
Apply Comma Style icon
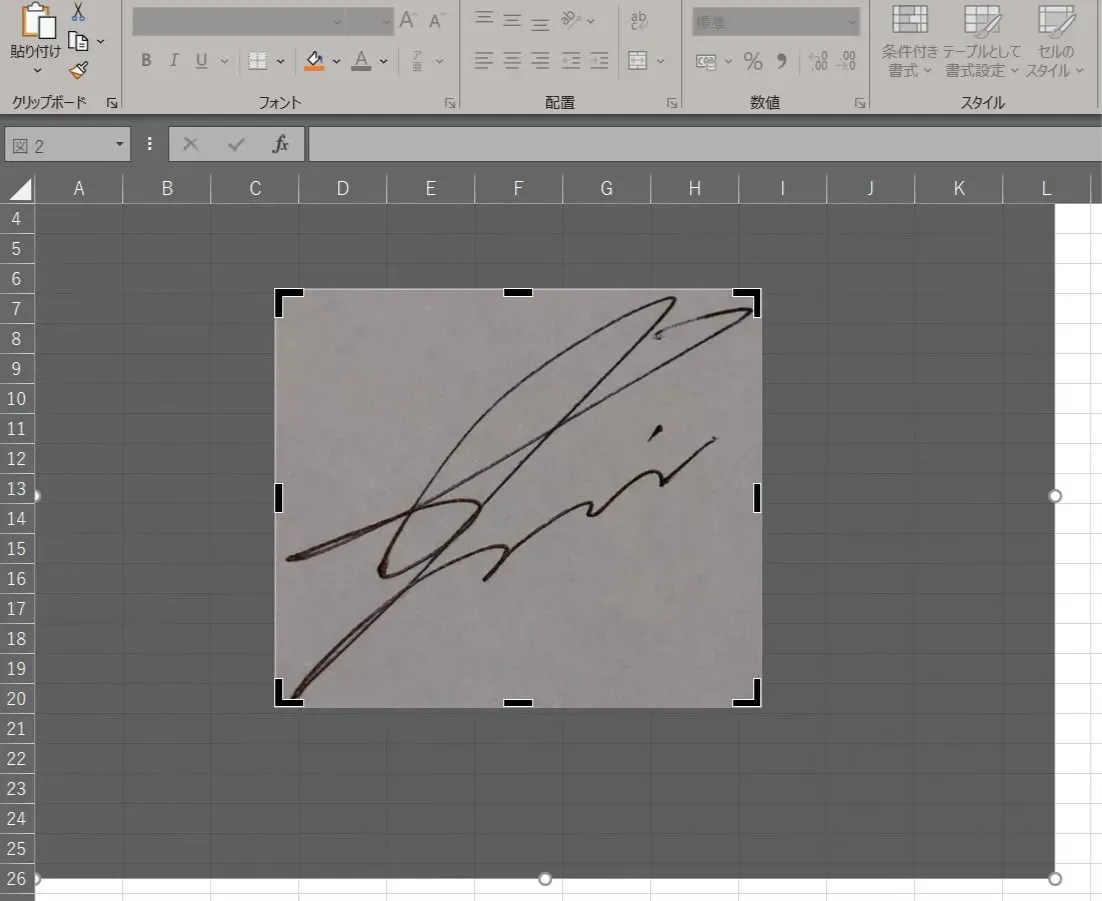(x=782, y=61)
